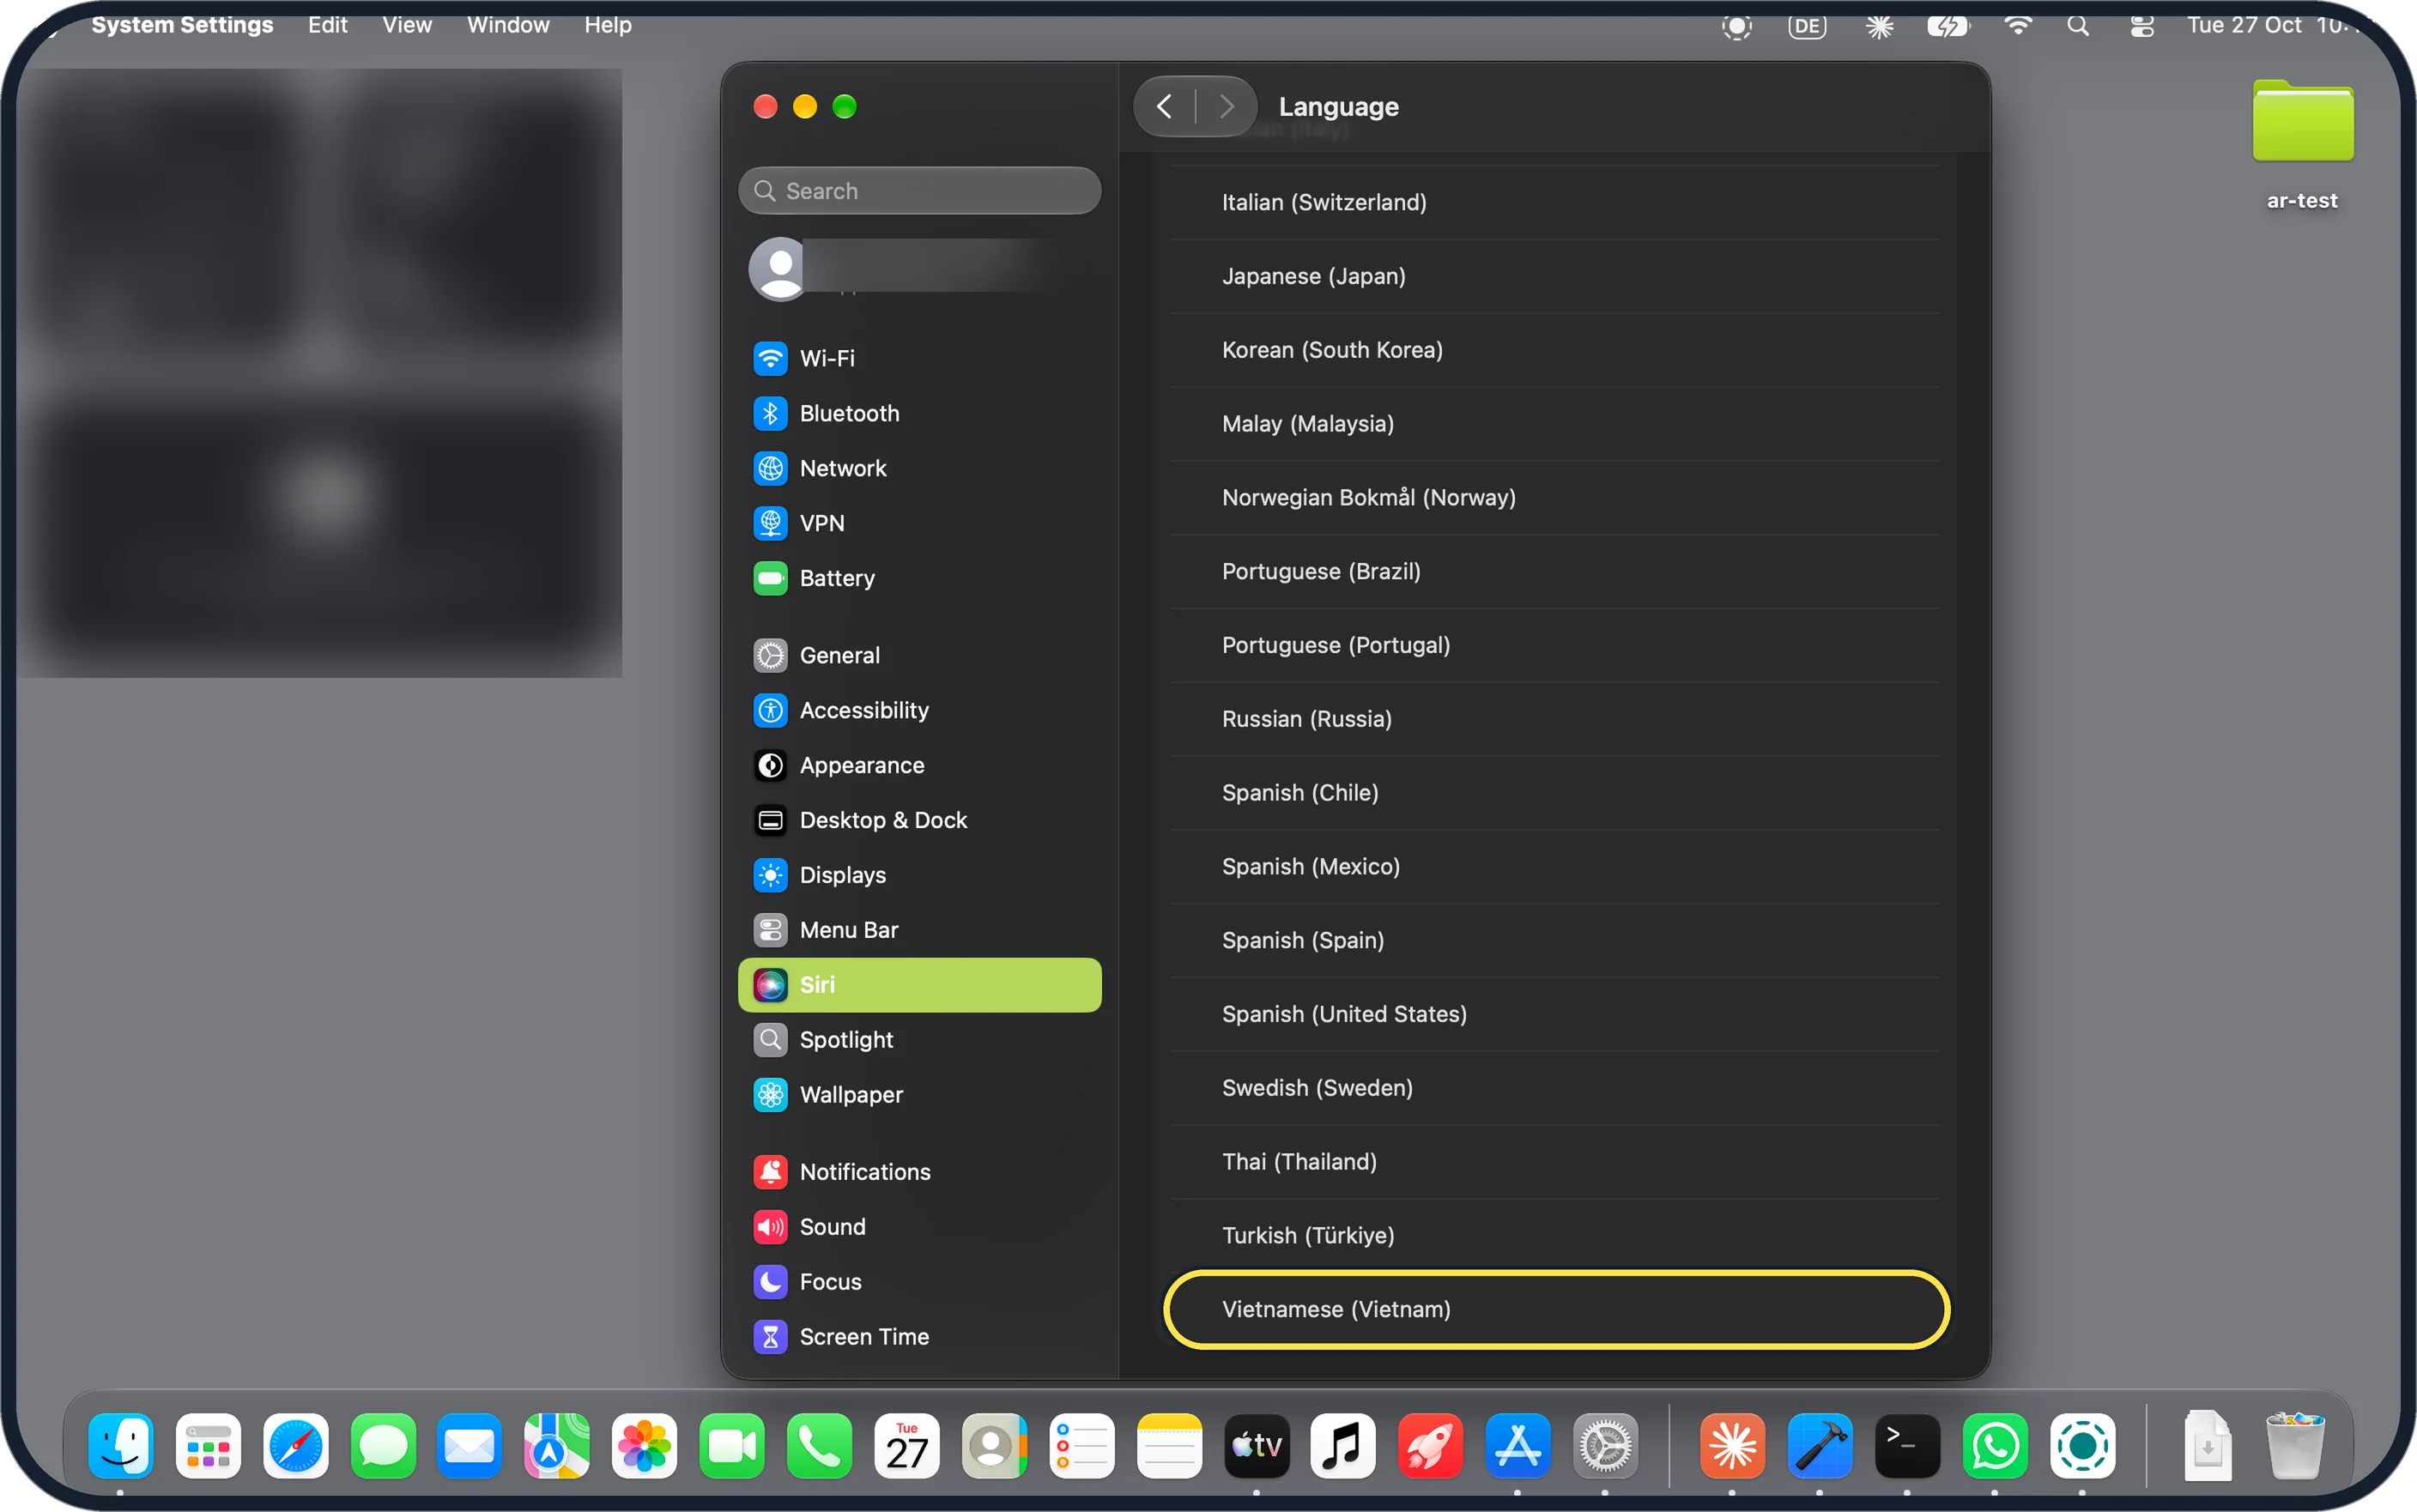Select Menu Bar settings

[x=919, y=930]
